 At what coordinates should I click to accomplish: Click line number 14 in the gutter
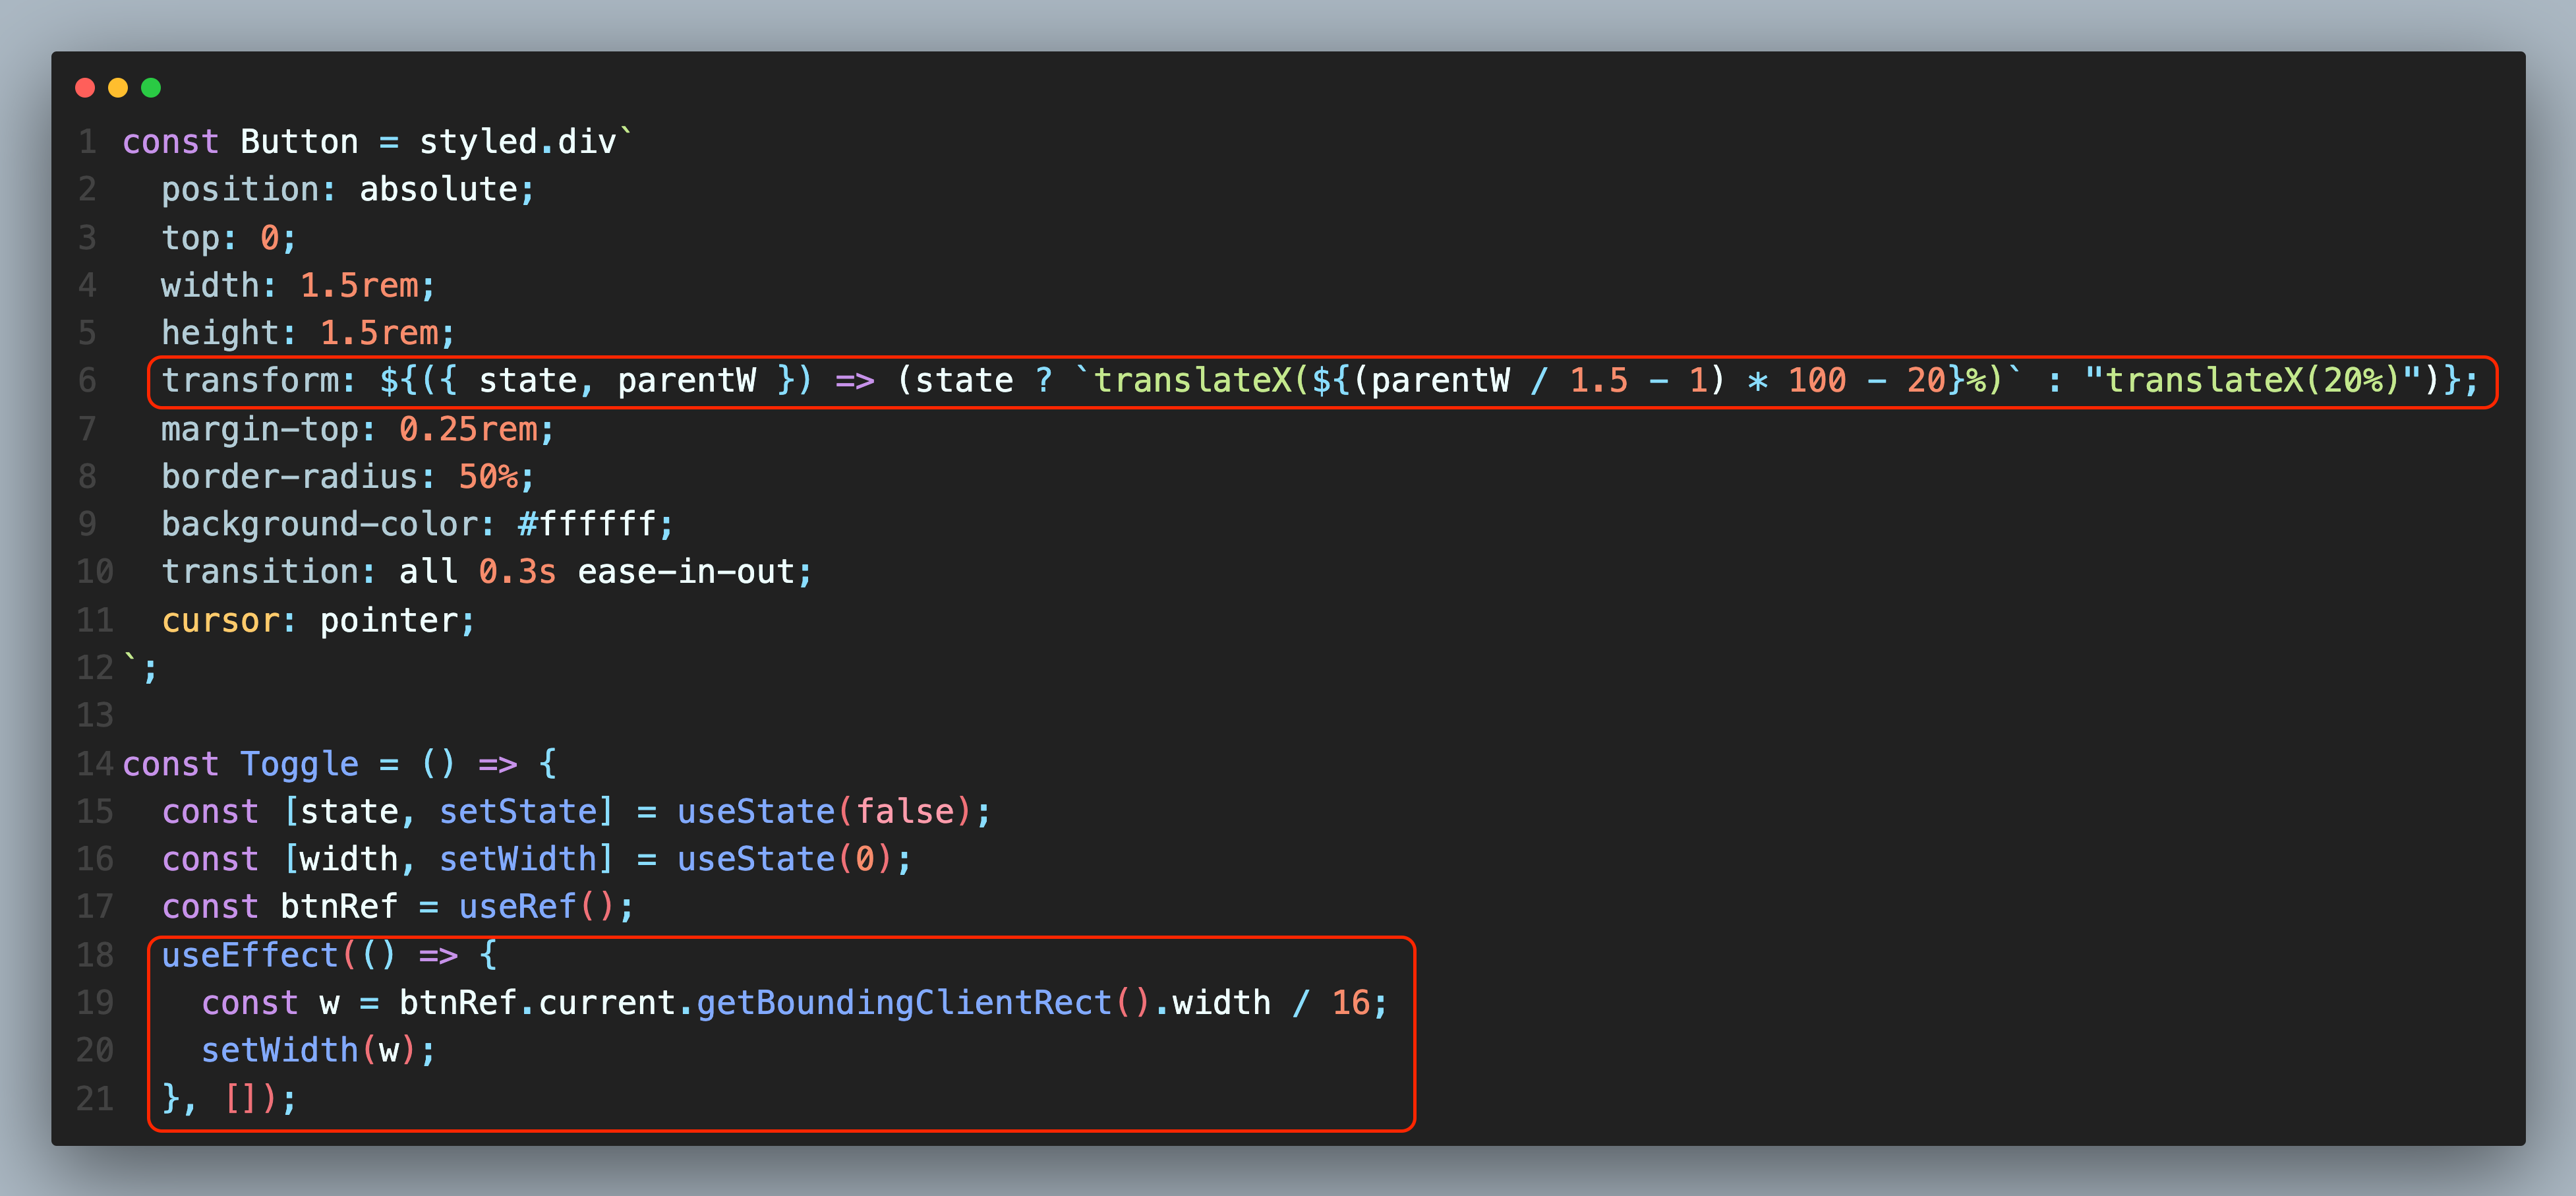[95, 764]
